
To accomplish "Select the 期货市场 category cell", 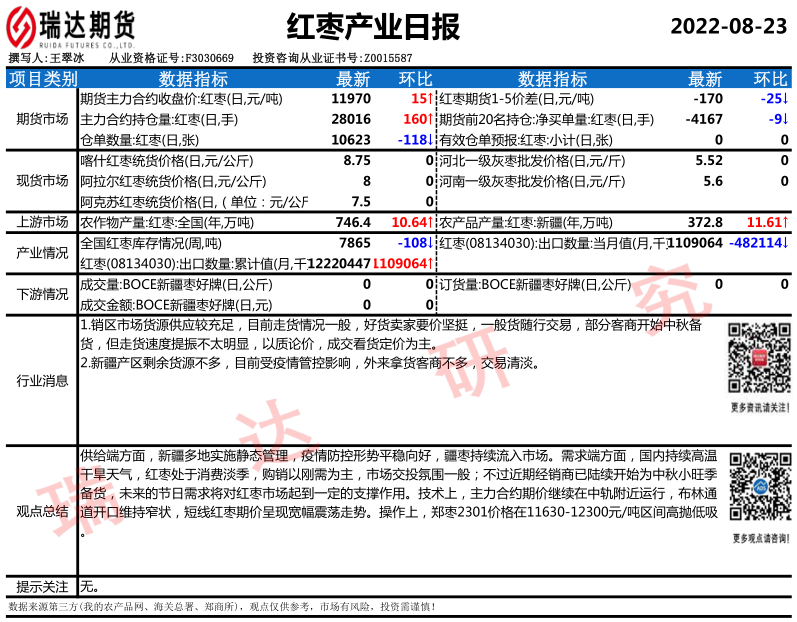I will point(42,119).
